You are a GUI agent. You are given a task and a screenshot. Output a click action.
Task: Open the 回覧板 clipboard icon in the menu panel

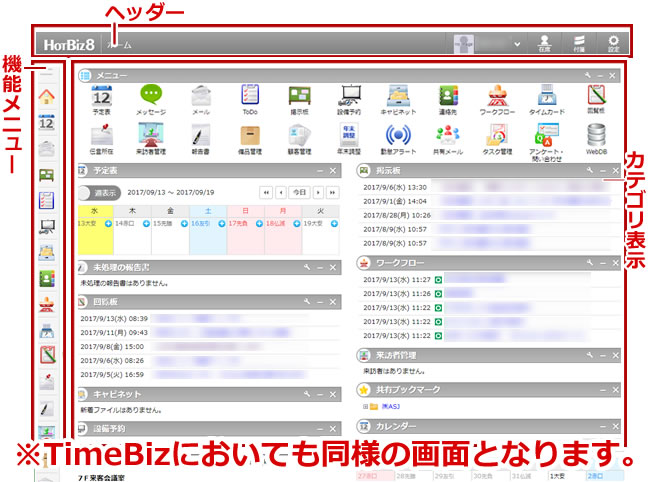[x=596, y=95]
